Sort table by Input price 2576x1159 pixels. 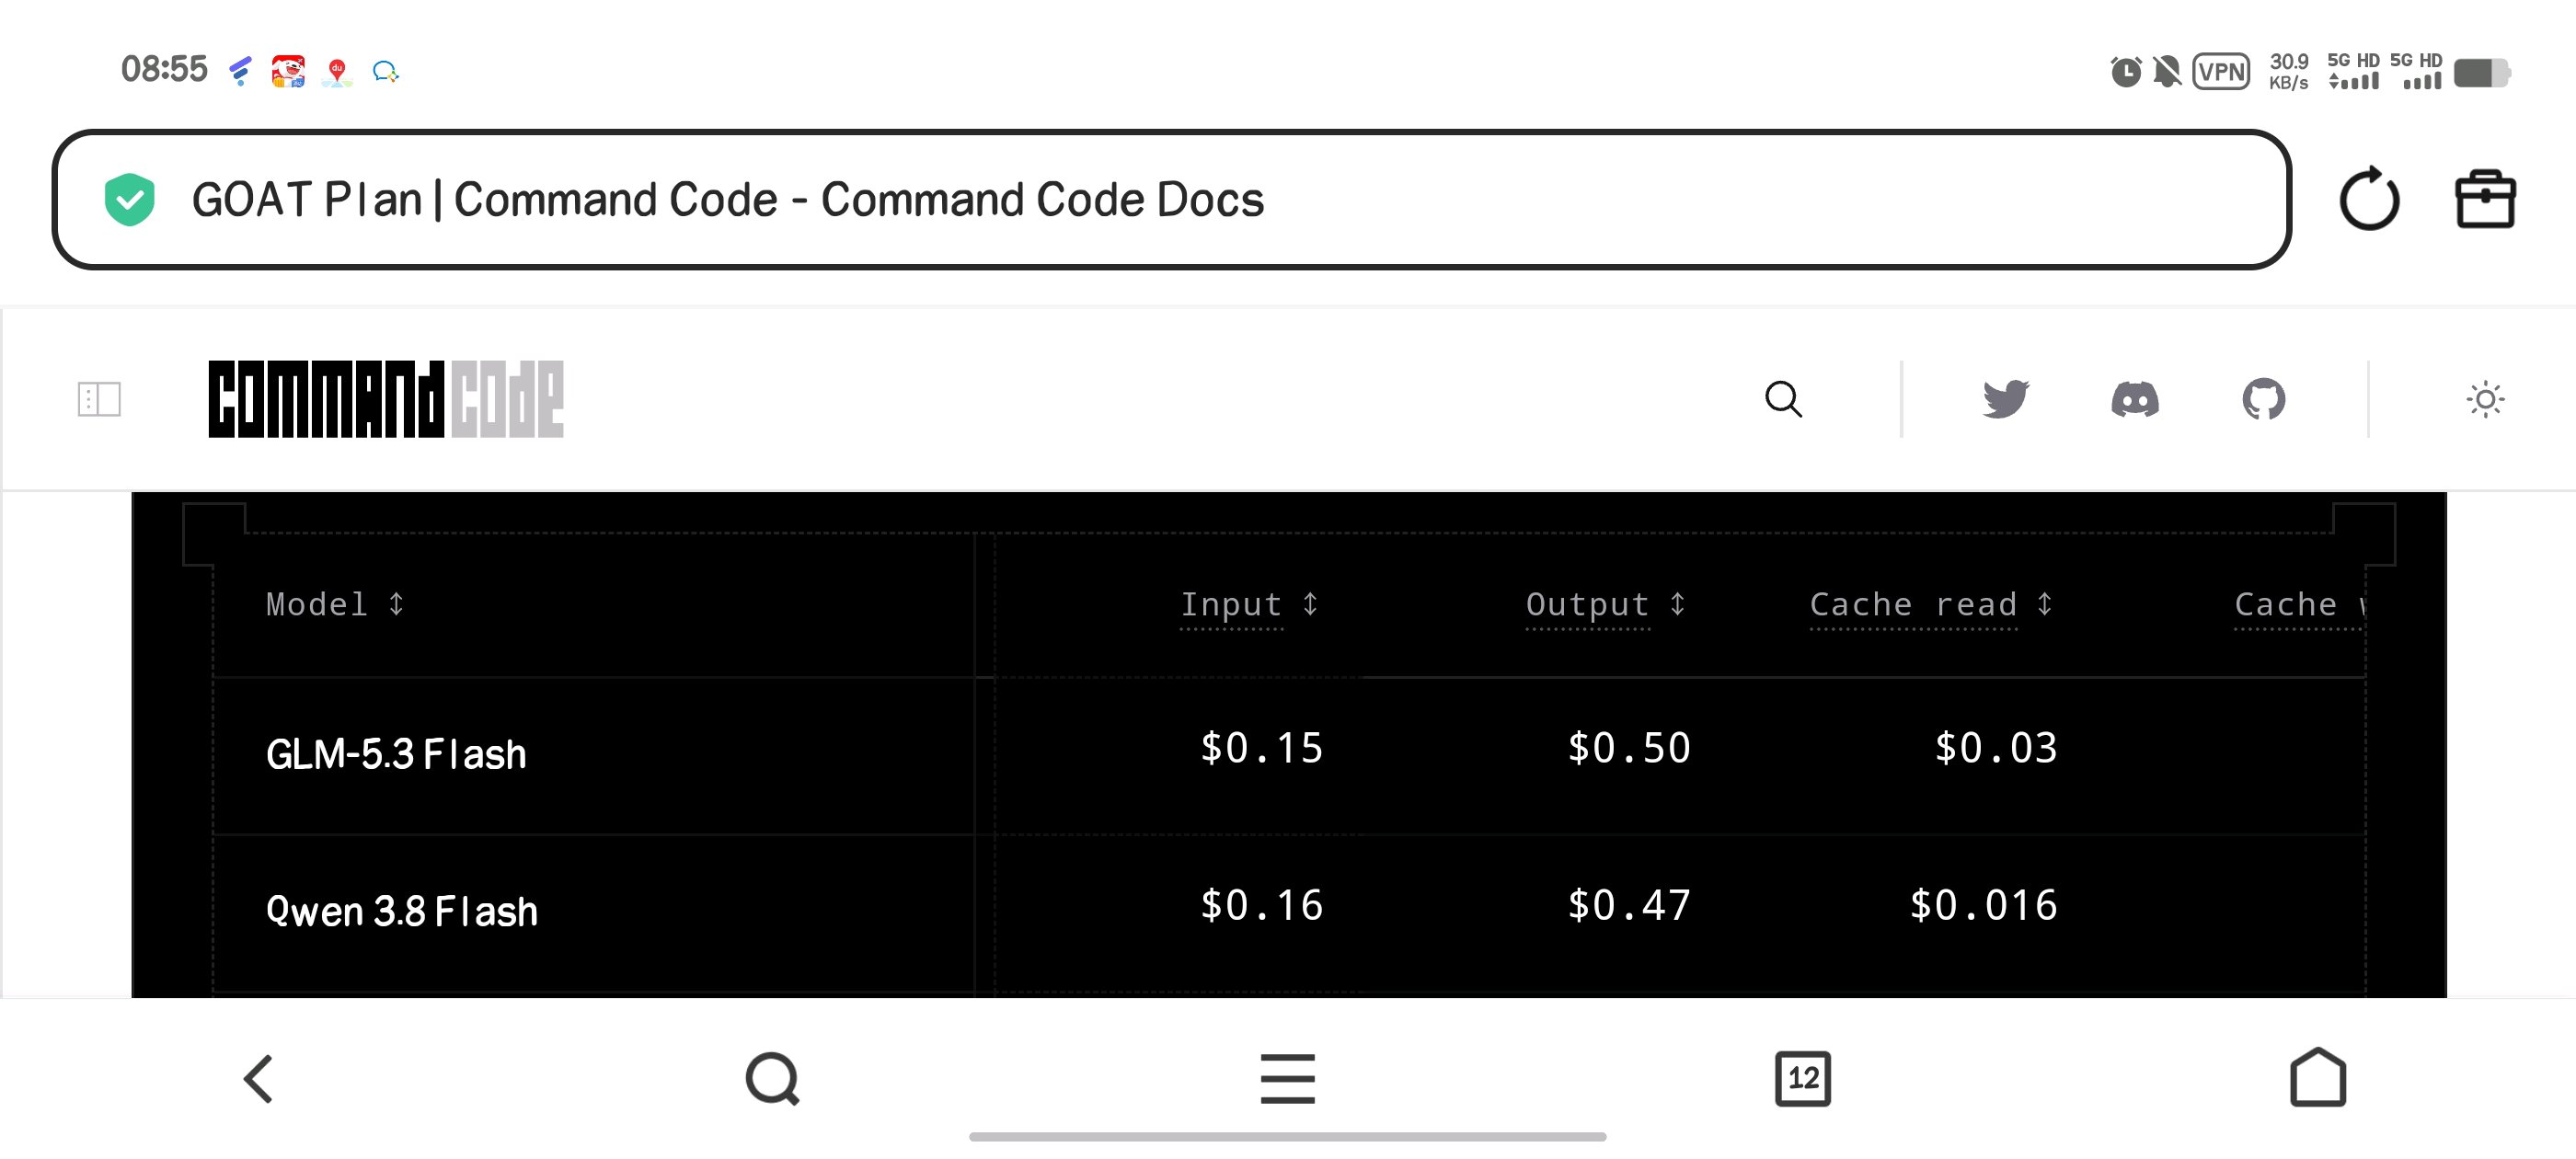click(1250, 604)
